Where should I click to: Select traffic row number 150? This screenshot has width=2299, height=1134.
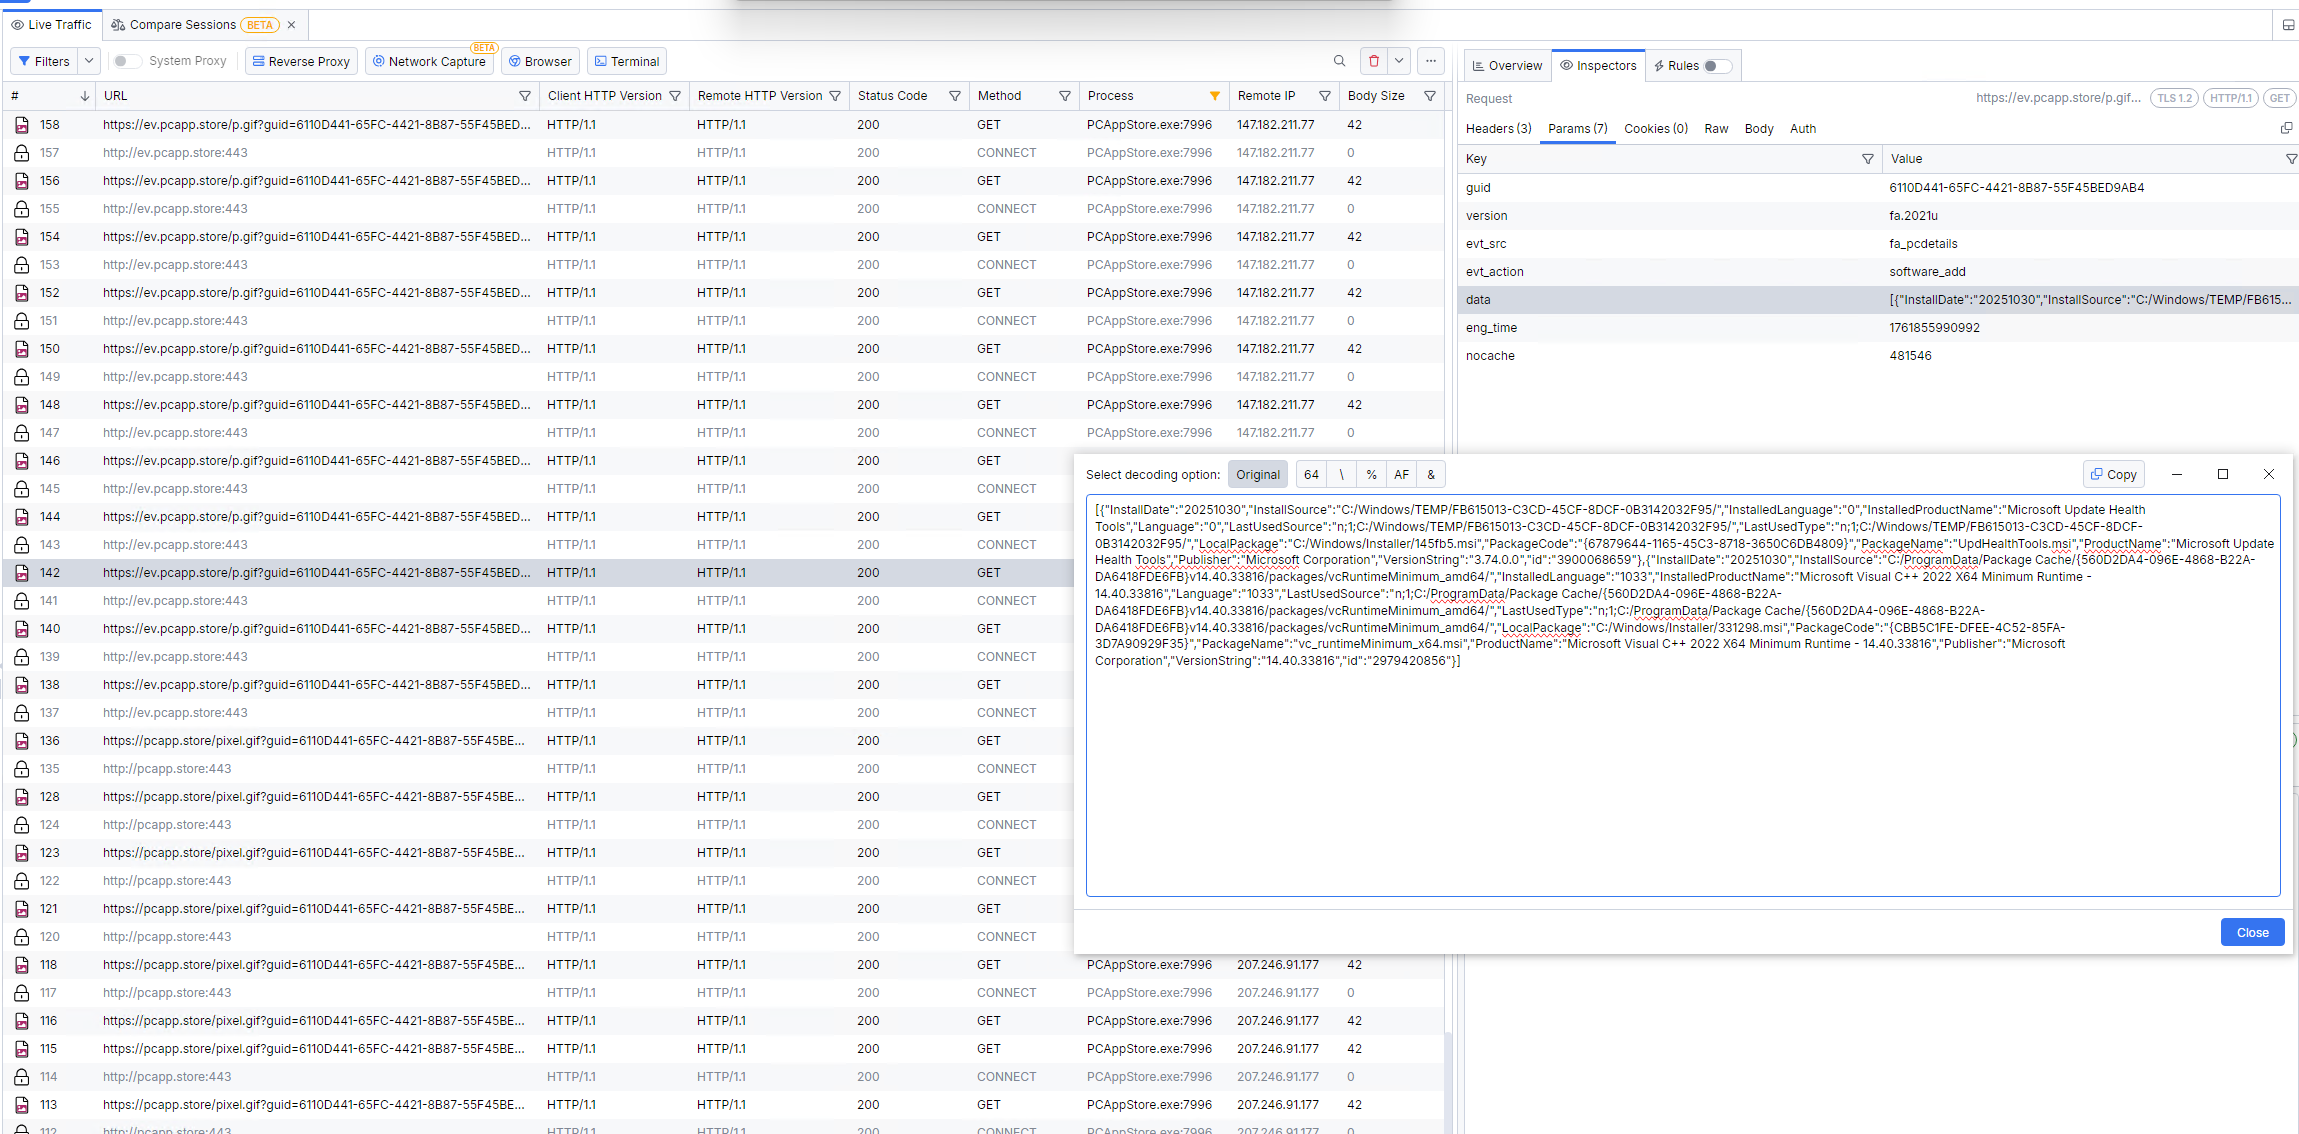click(723, 349)
